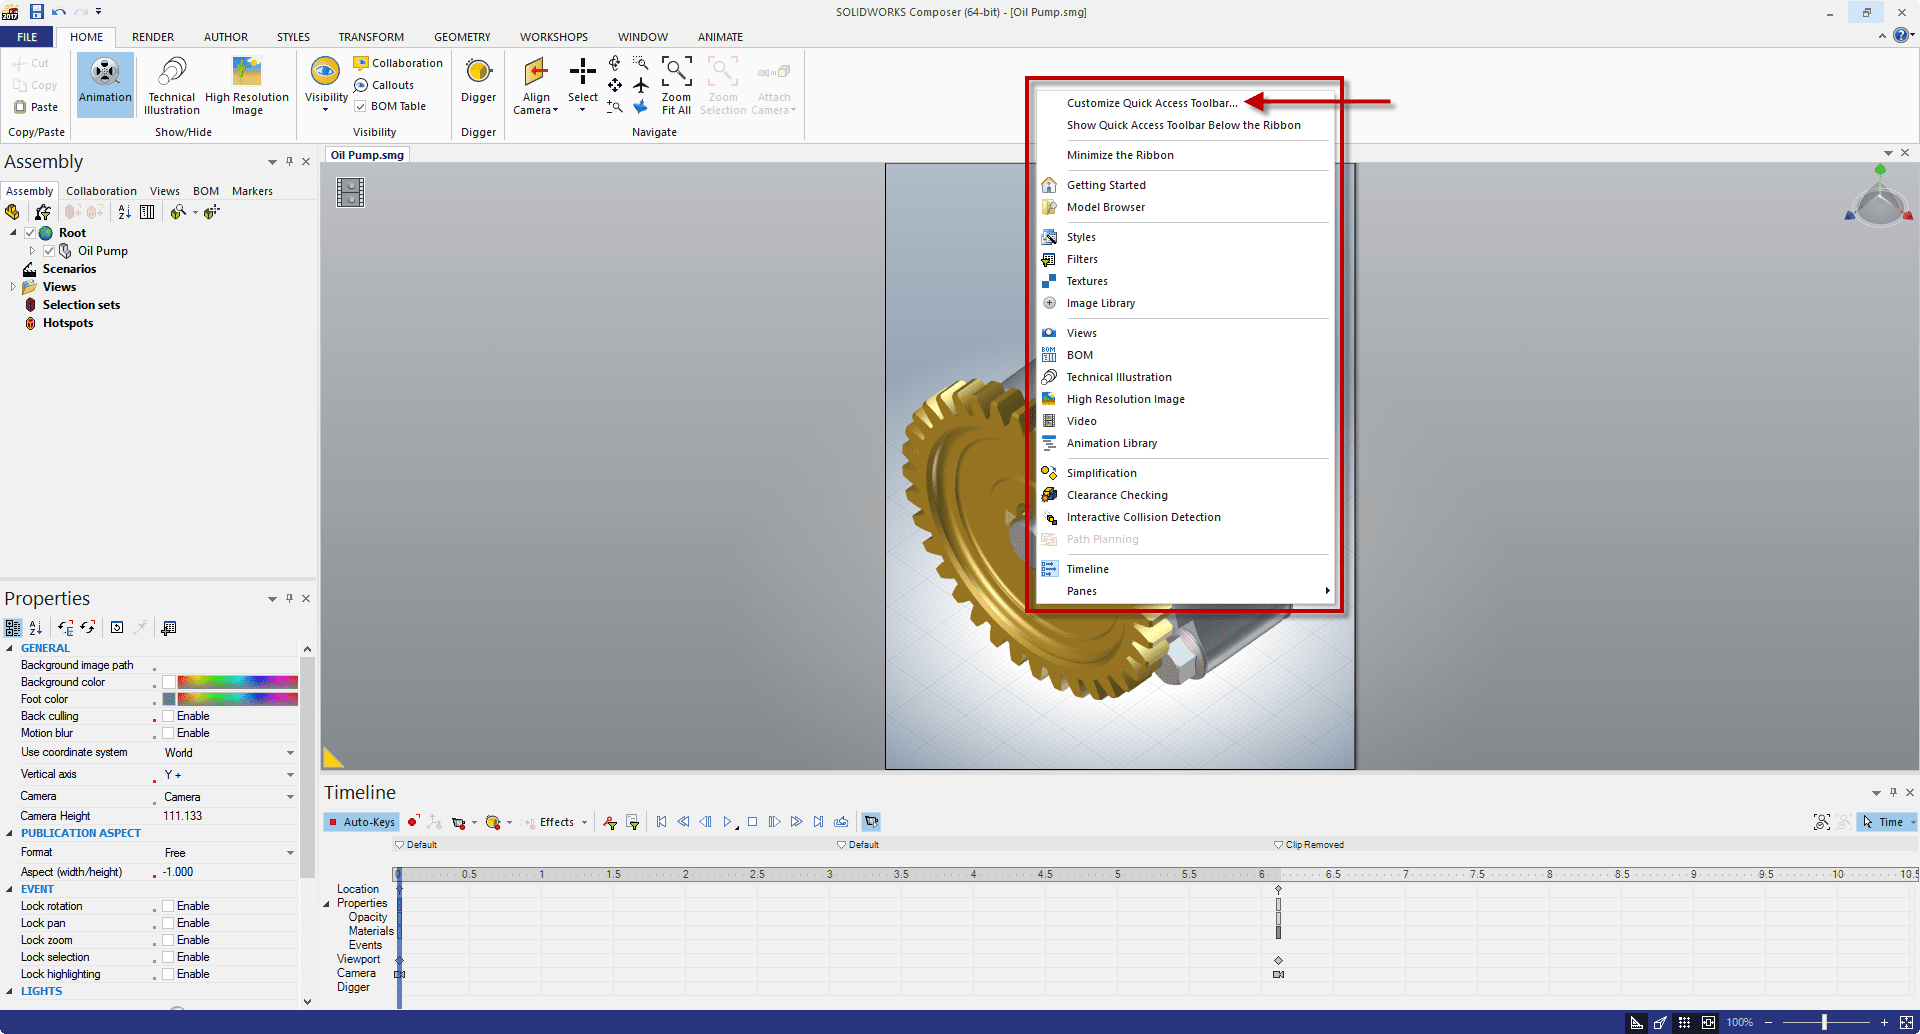This screenshot has height=1034, width=1920.
Task: Enable Back culling checkbox
Action: click(168, 716)
